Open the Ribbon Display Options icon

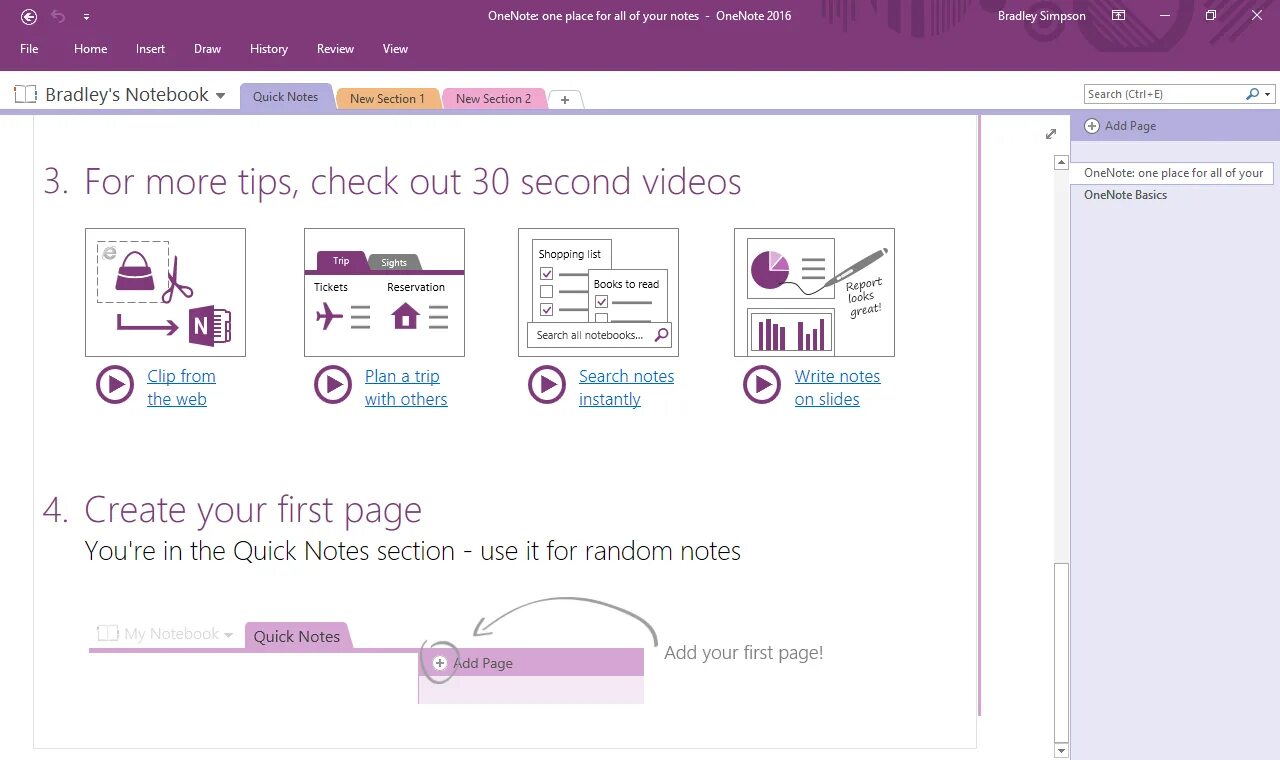(x=1119, y=16)
